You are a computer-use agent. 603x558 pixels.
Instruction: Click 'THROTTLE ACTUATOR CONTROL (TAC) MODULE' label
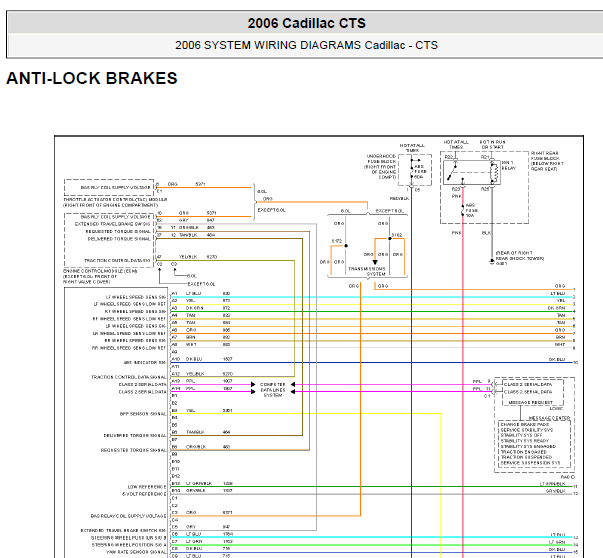[x=115, y=200]
